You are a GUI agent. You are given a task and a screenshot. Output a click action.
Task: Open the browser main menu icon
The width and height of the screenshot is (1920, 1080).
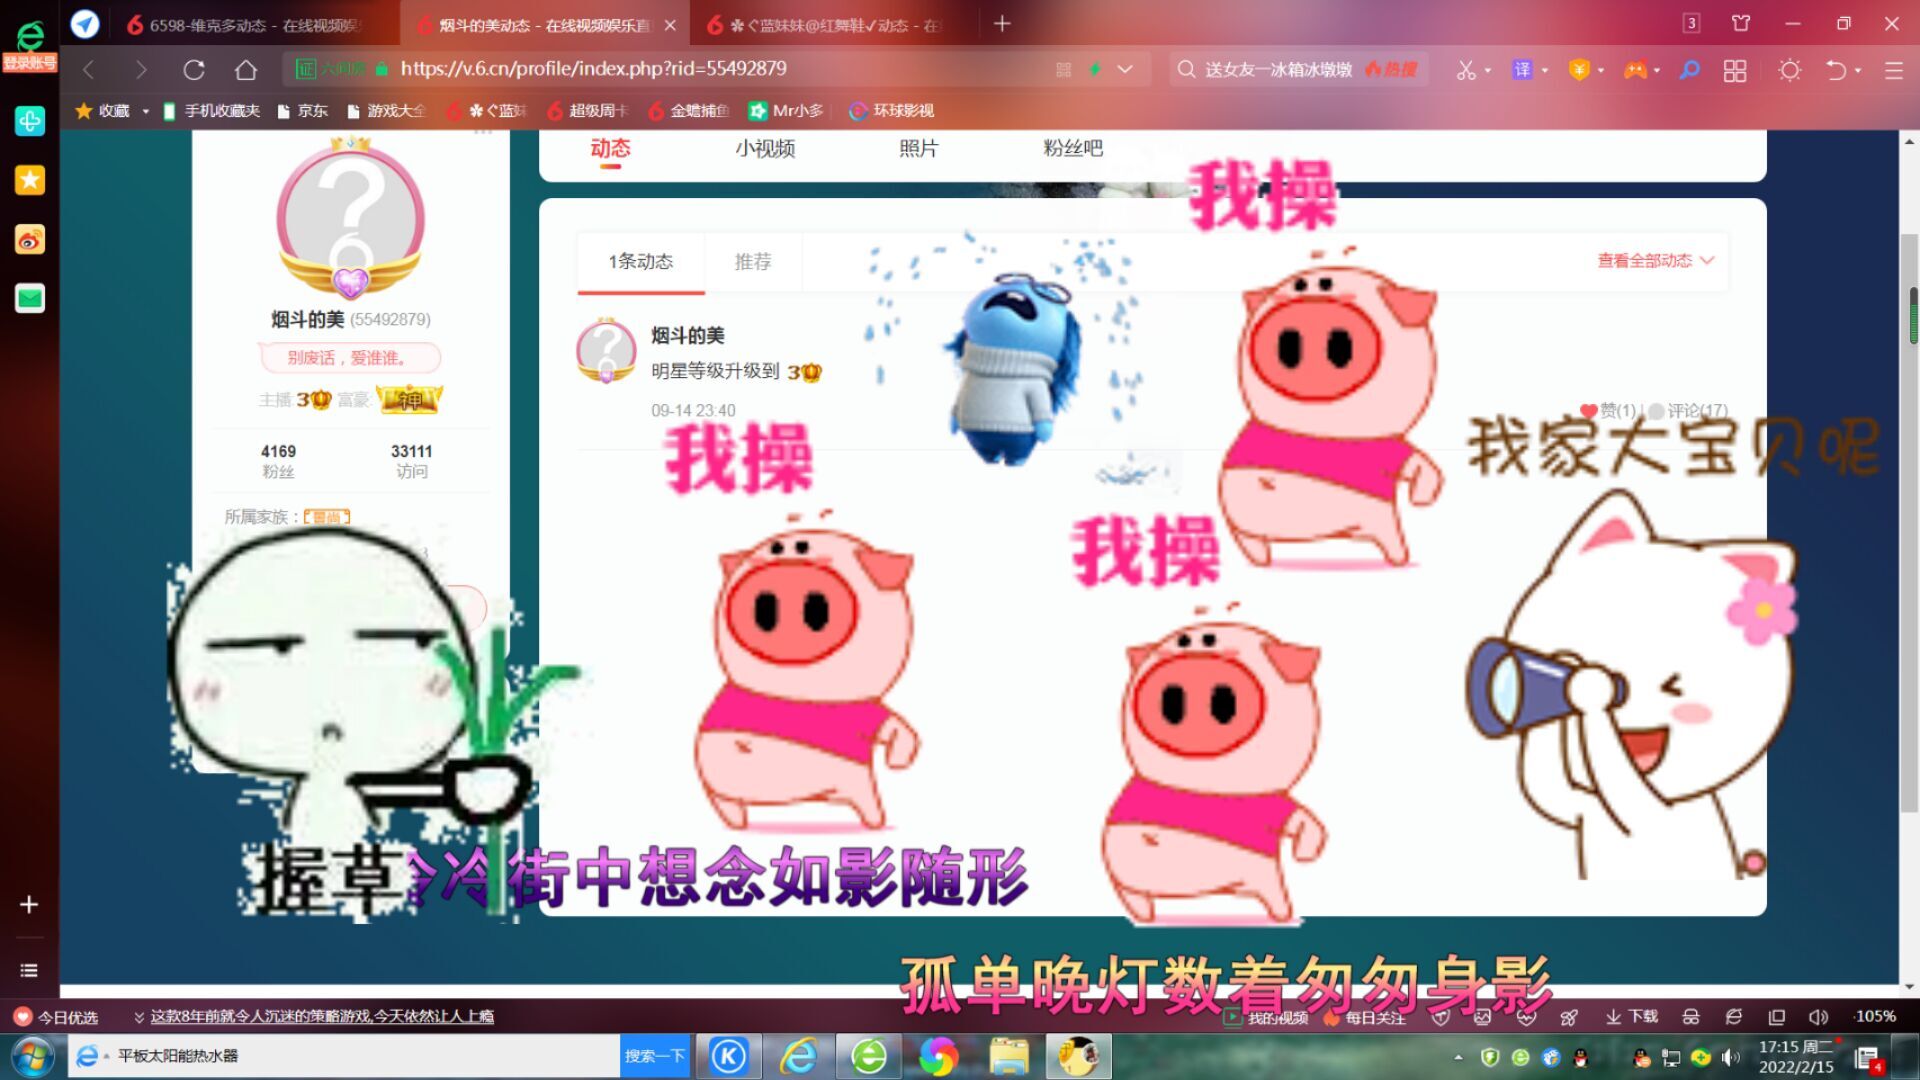(x=1893, y=70)
